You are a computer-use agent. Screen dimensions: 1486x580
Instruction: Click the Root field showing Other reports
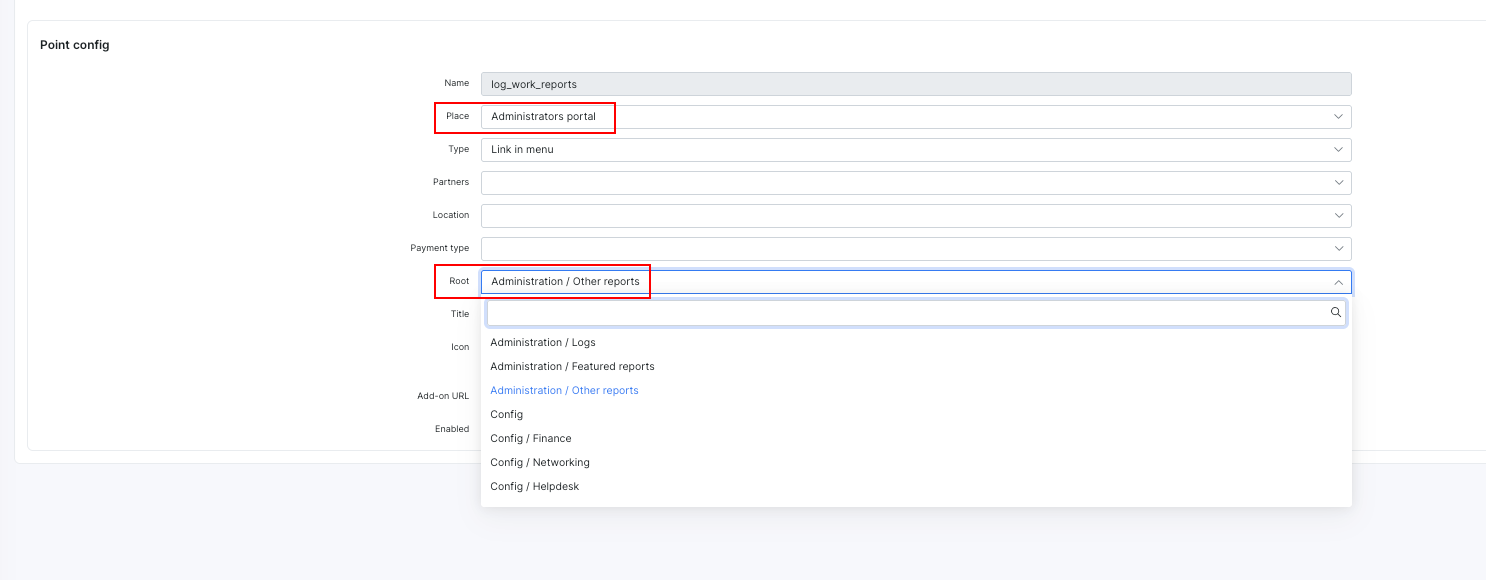(x=916, y=282)
